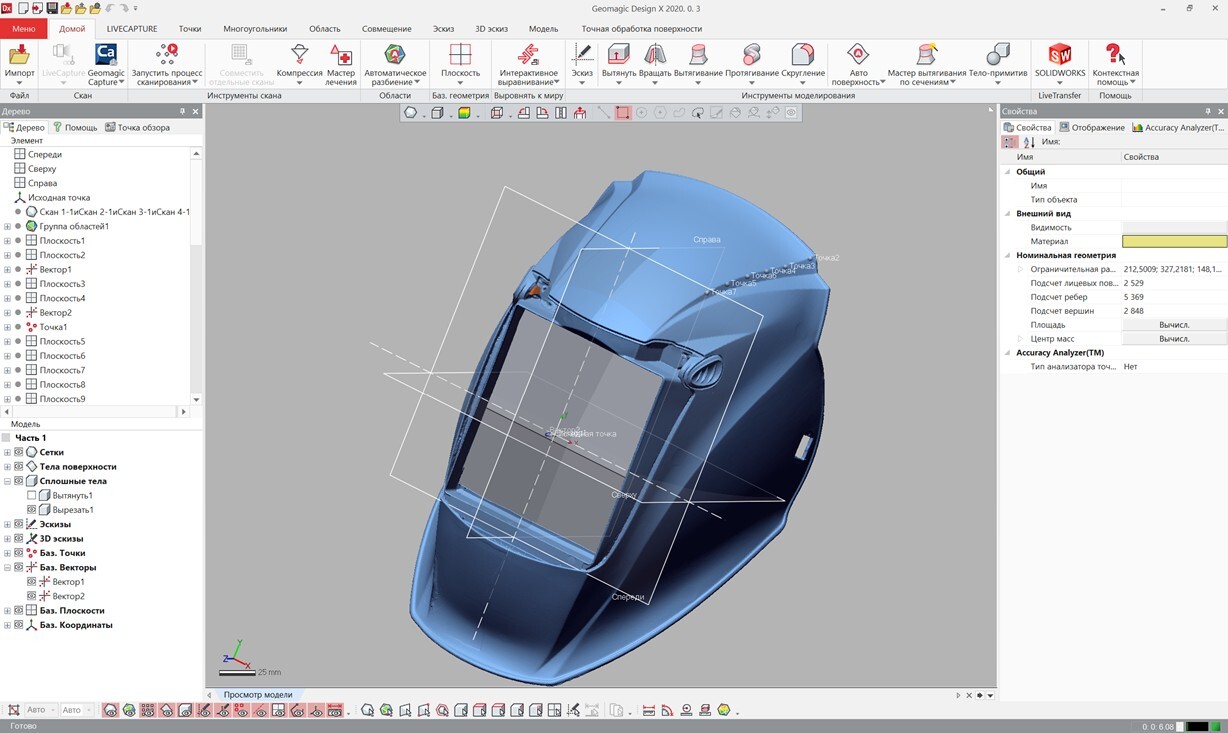This screenshot has height=733, width=1228.
Task: Expand the Сетки tree node
Action: coord(7,452)
